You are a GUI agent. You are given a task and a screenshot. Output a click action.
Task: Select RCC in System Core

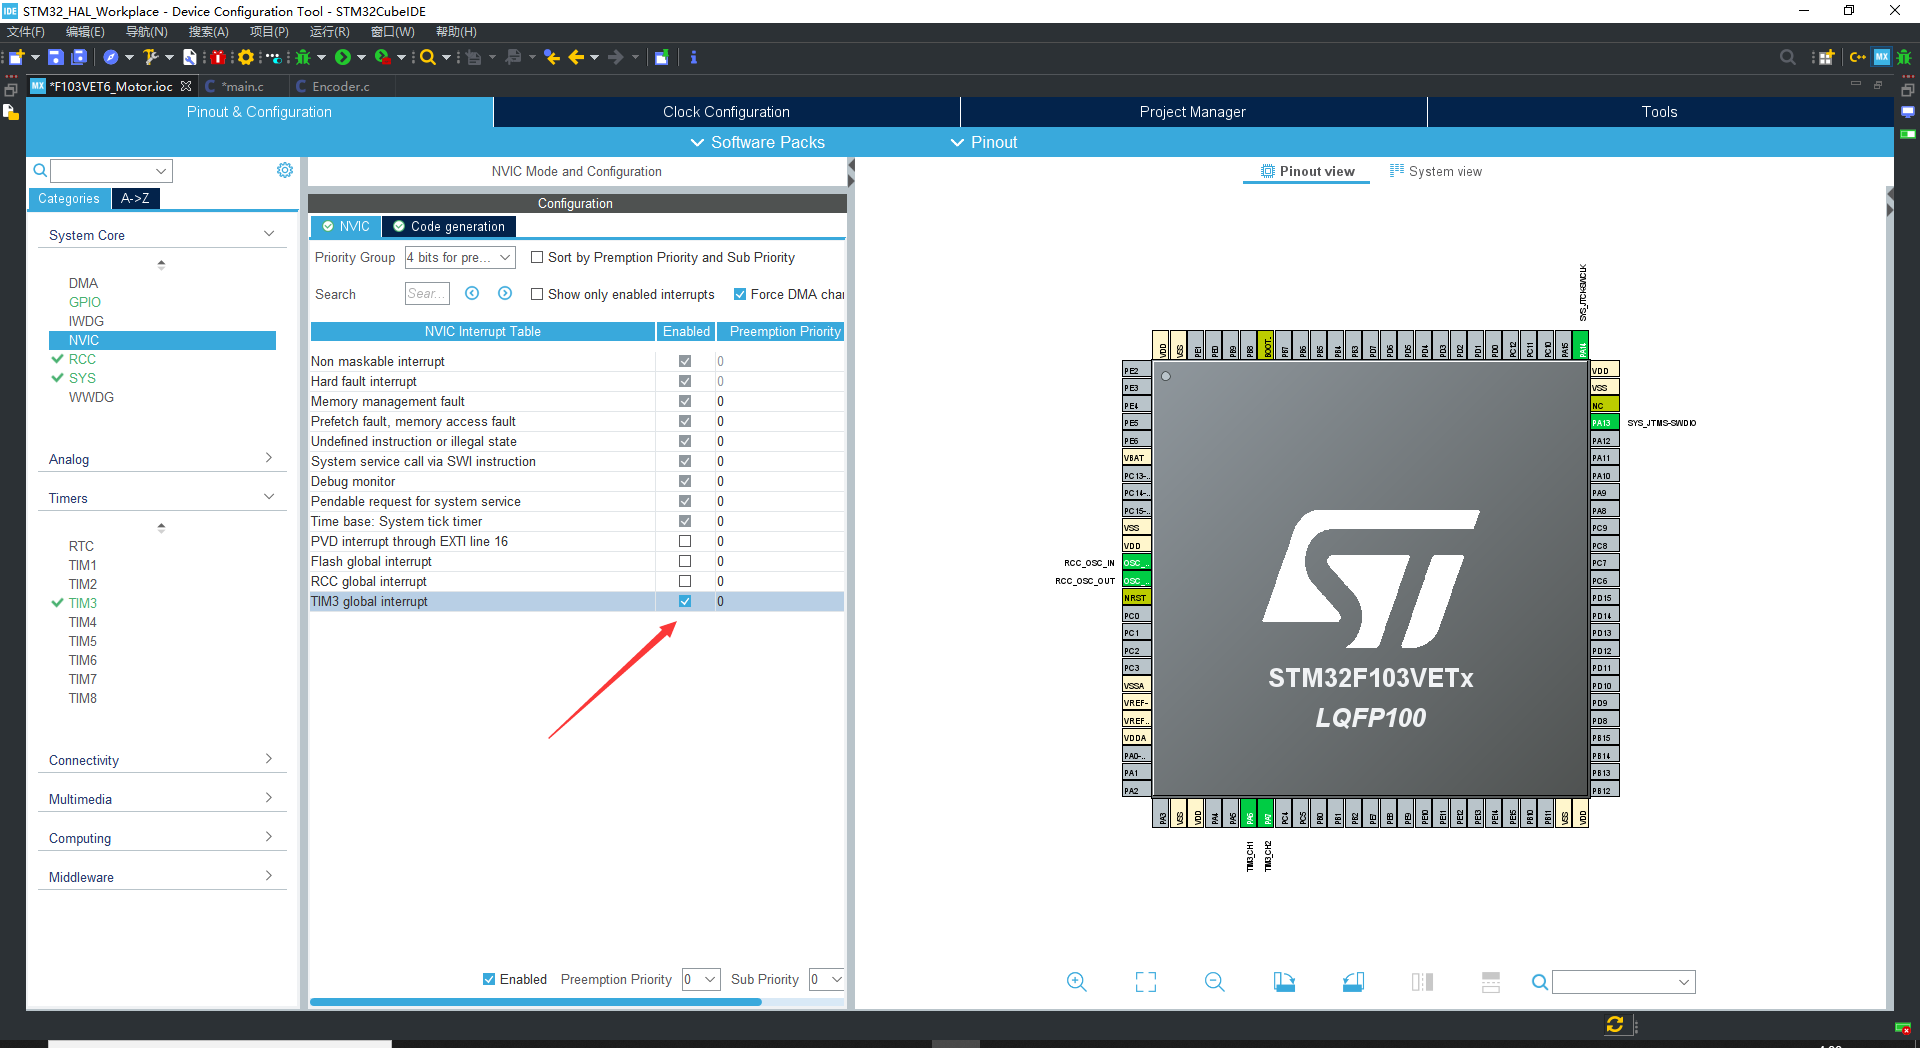point(82,359)
